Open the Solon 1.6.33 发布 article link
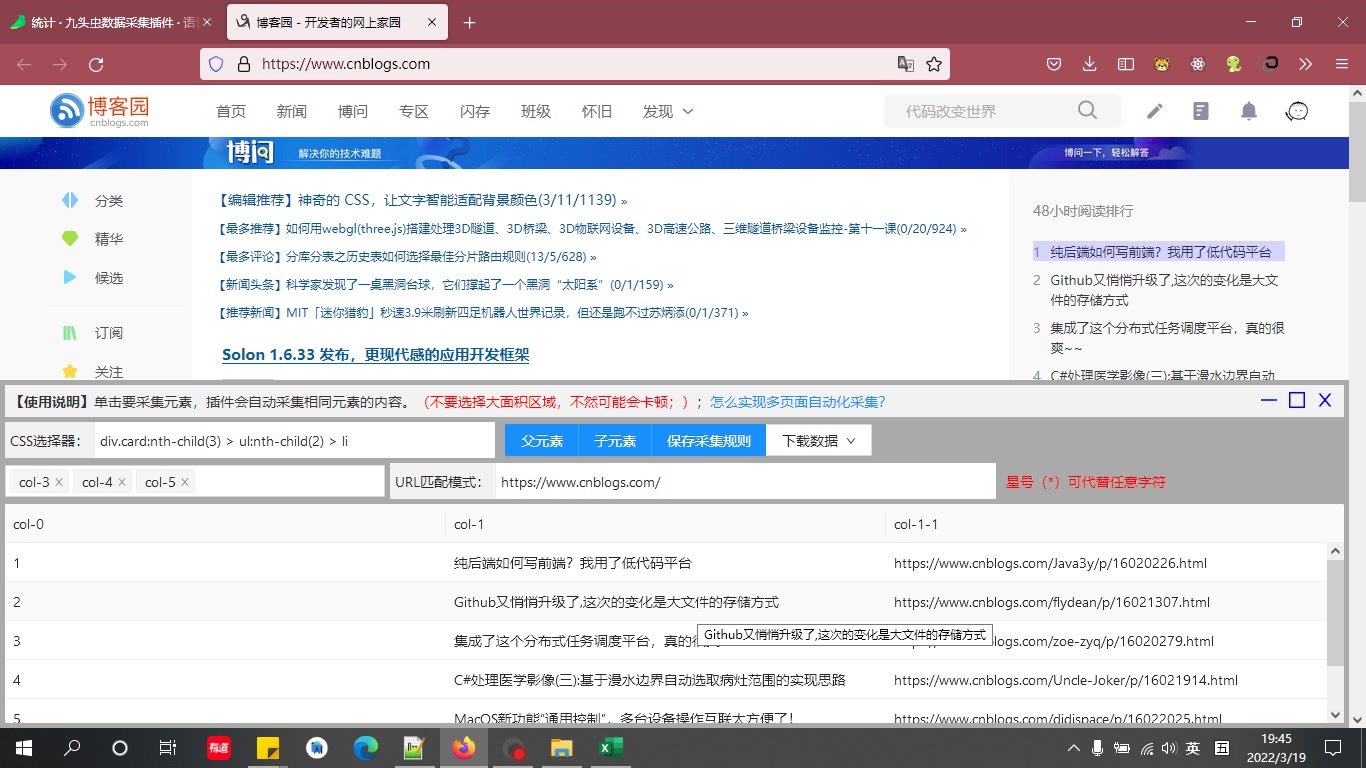Image resolution: width=1366 pixels, height=768 pixels. [x=376, y=355]
